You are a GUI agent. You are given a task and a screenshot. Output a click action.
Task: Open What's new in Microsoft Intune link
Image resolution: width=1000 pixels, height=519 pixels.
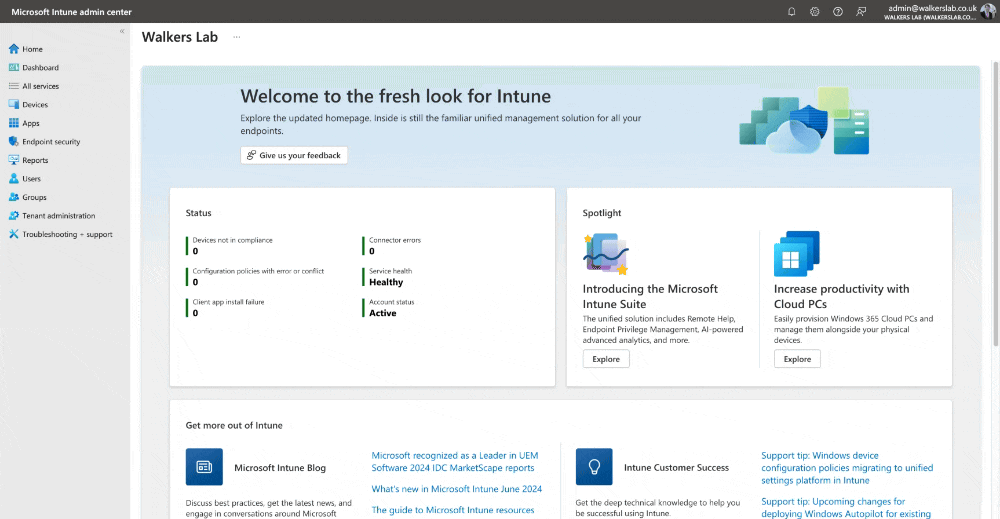point(456,489)
